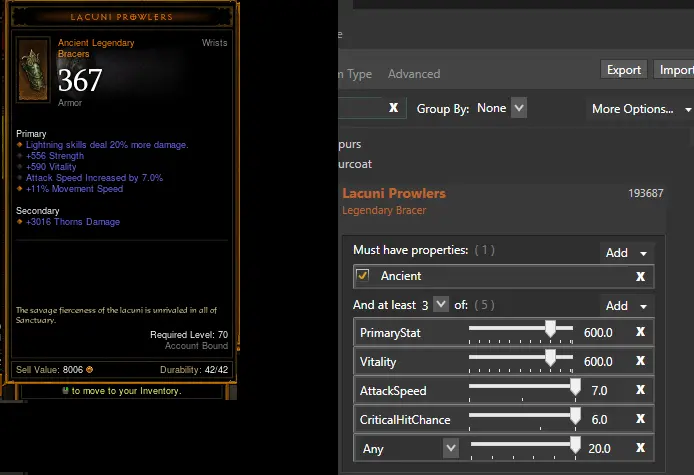Screen dimensions: 694x475
Task: Delete the PrimaryStat rule using its X
Action: pos(640,332)
